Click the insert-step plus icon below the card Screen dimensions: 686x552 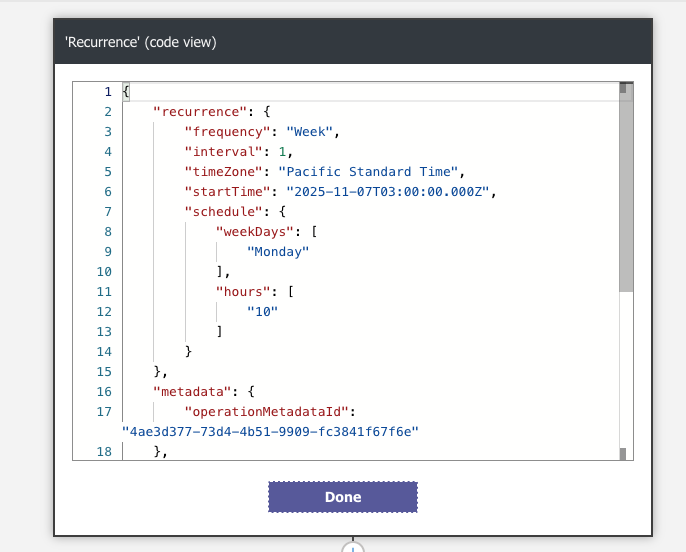[353, 548]
